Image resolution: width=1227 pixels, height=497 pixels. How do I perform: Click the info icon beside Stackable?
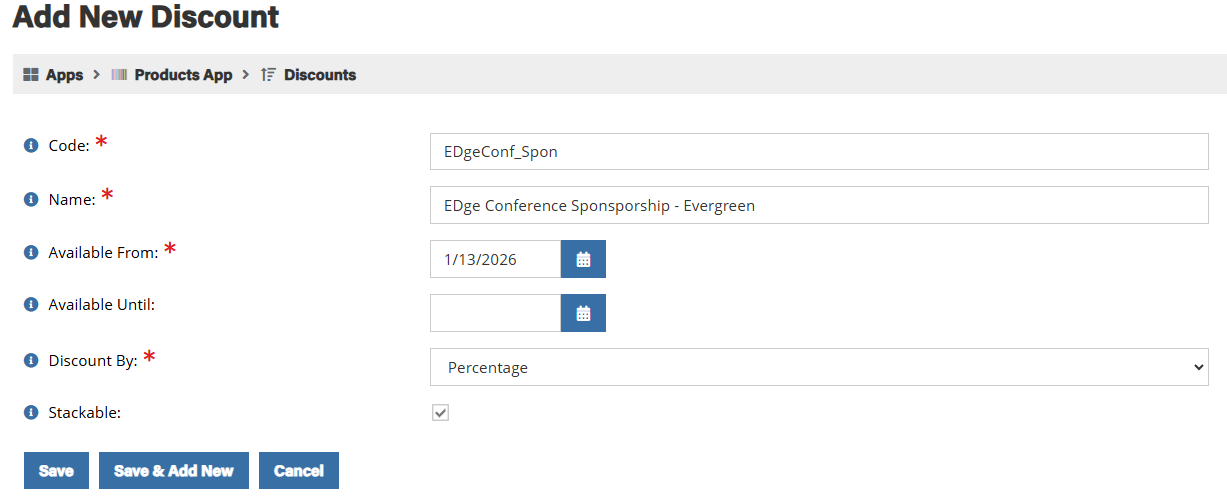coord(30,412)
